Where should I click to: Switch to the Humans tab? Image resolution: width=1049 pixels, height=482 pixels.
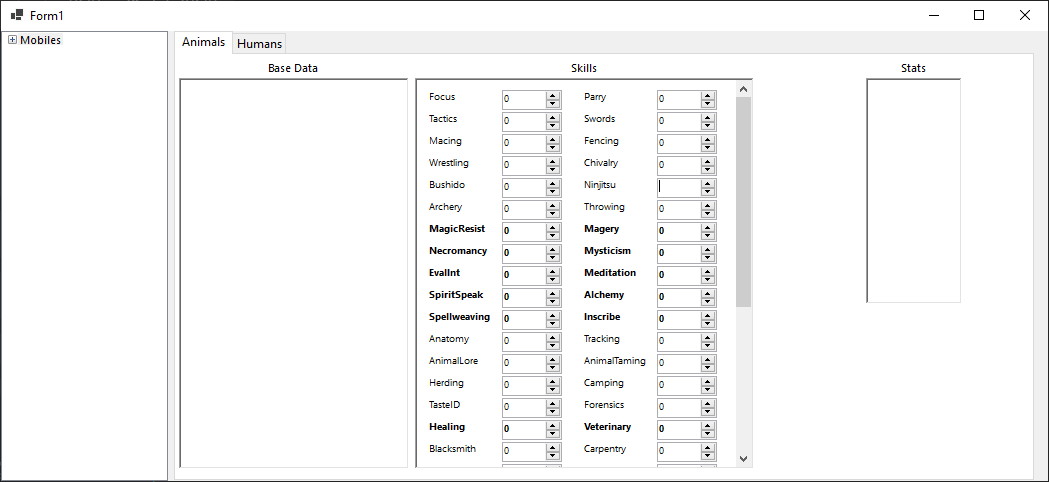tap(259, 44)
